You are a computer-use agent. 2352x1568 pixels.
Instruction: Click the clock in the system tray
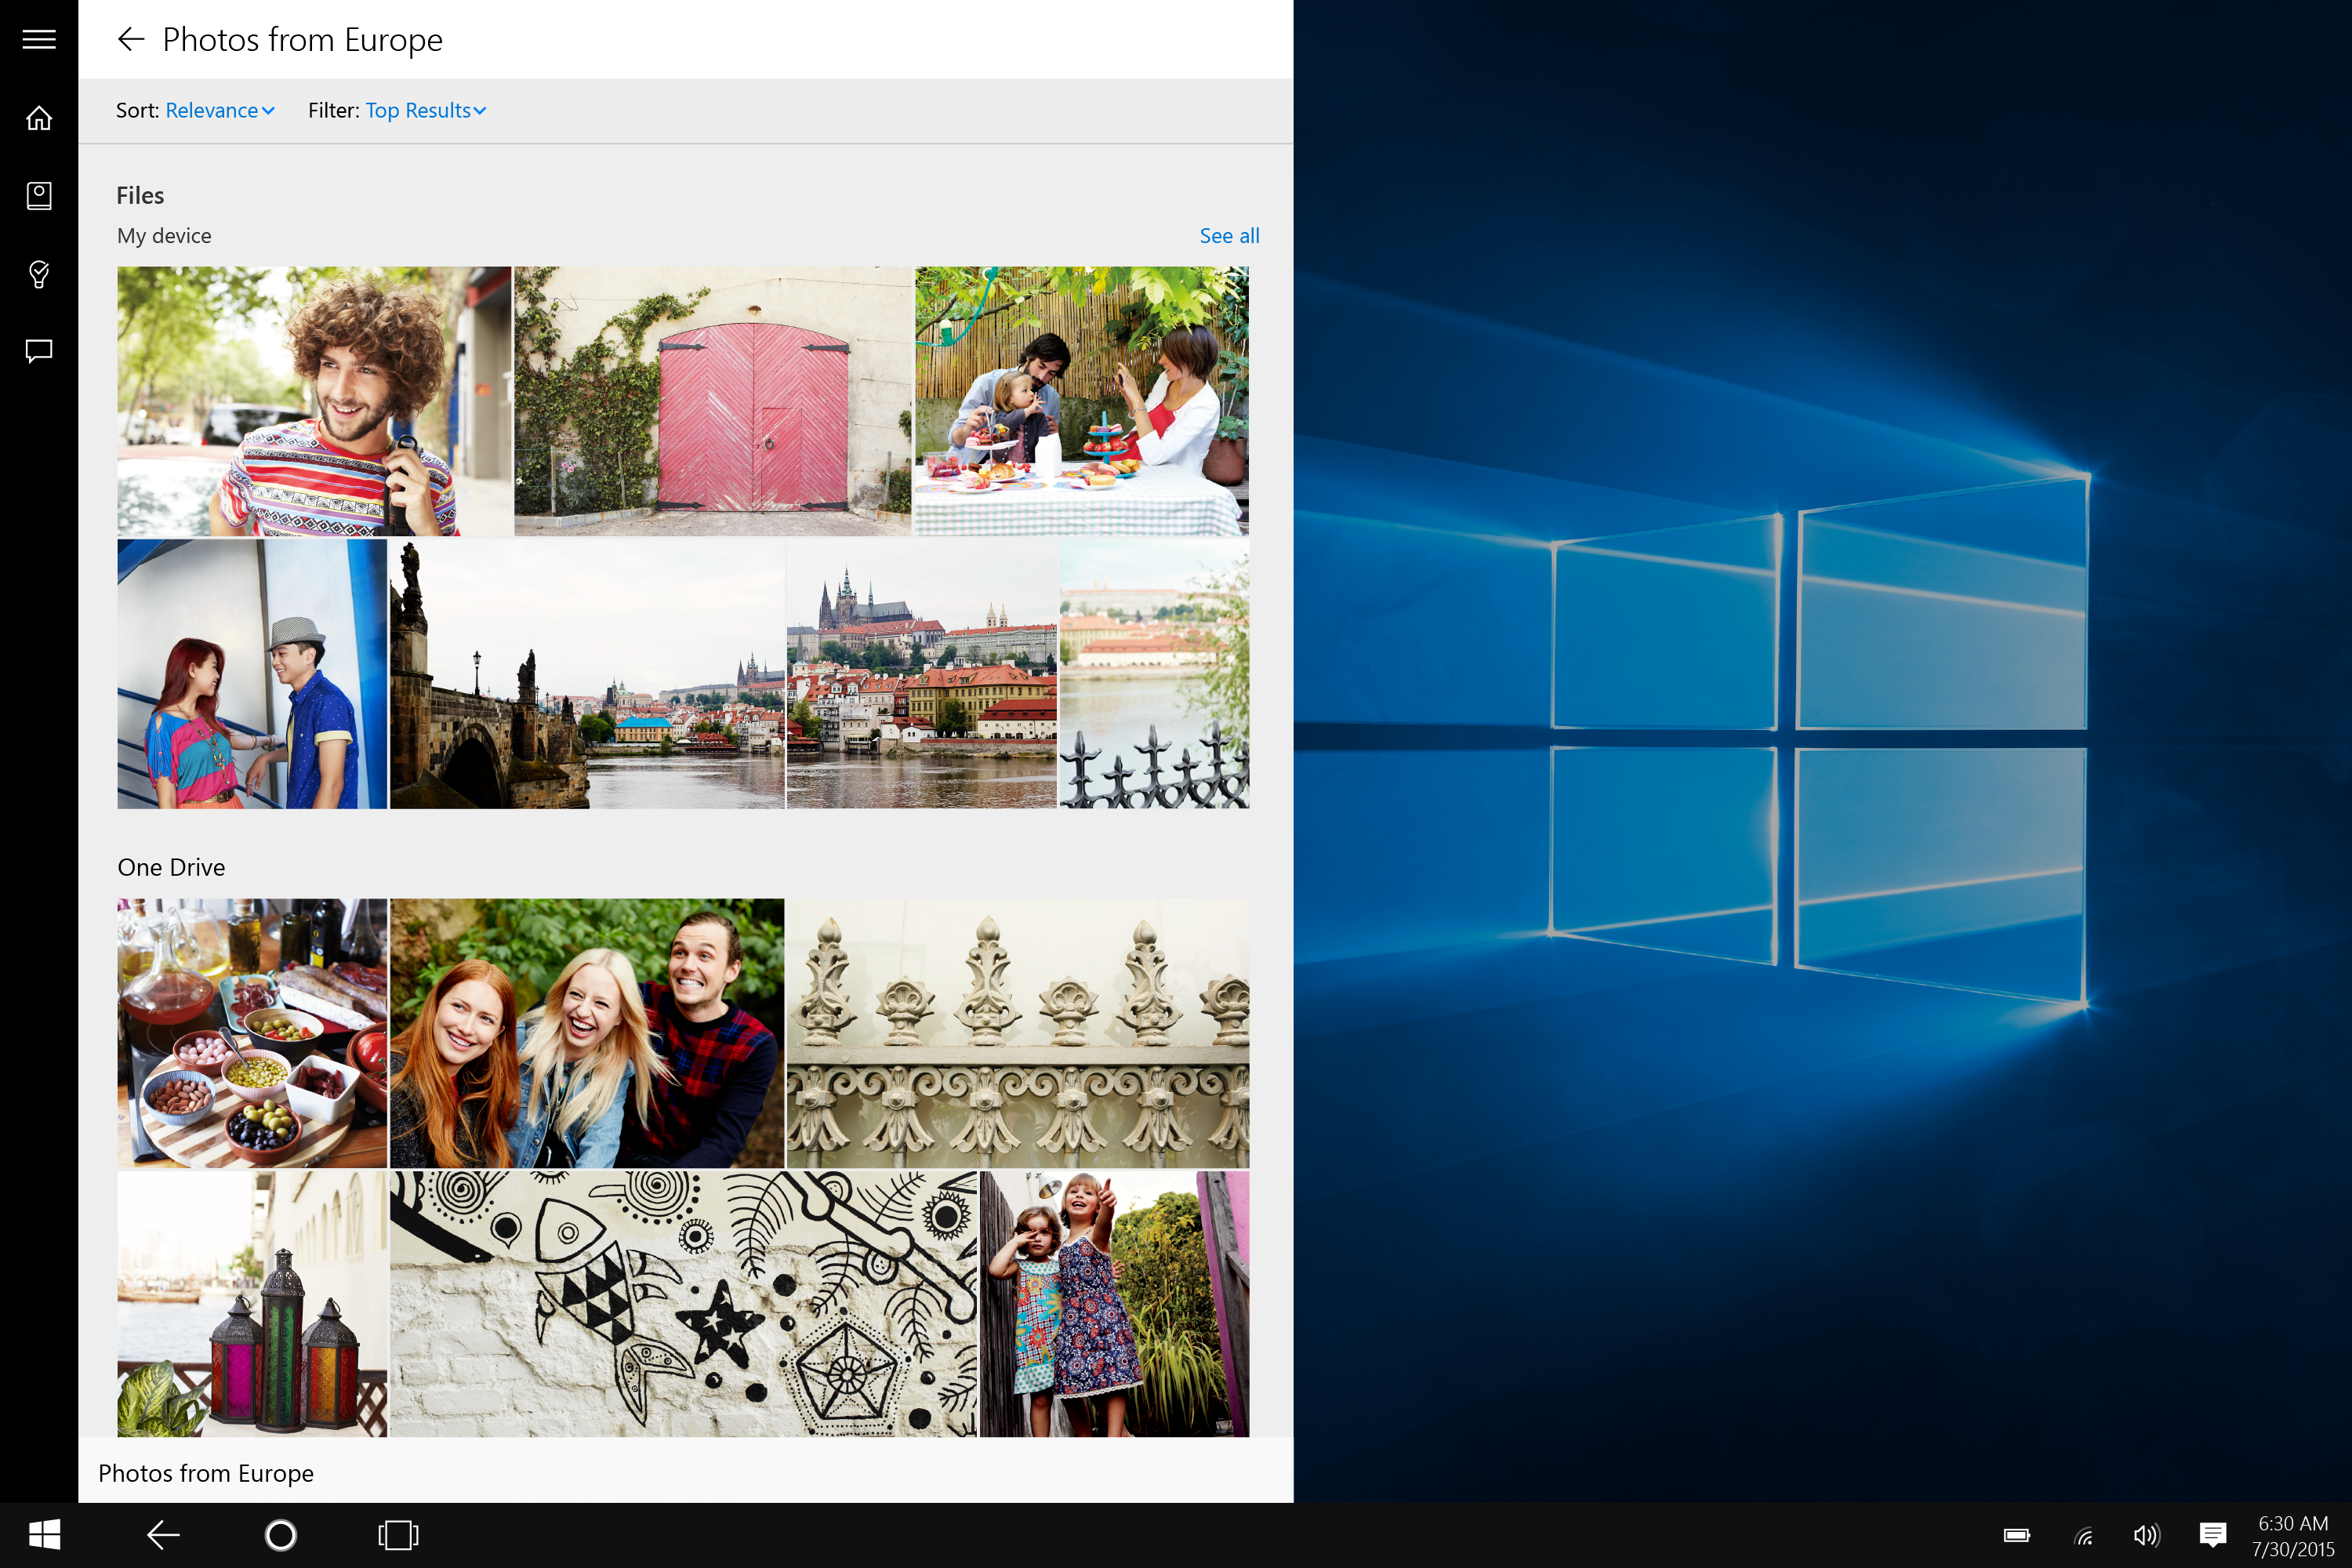(x=2290, y=1536)
